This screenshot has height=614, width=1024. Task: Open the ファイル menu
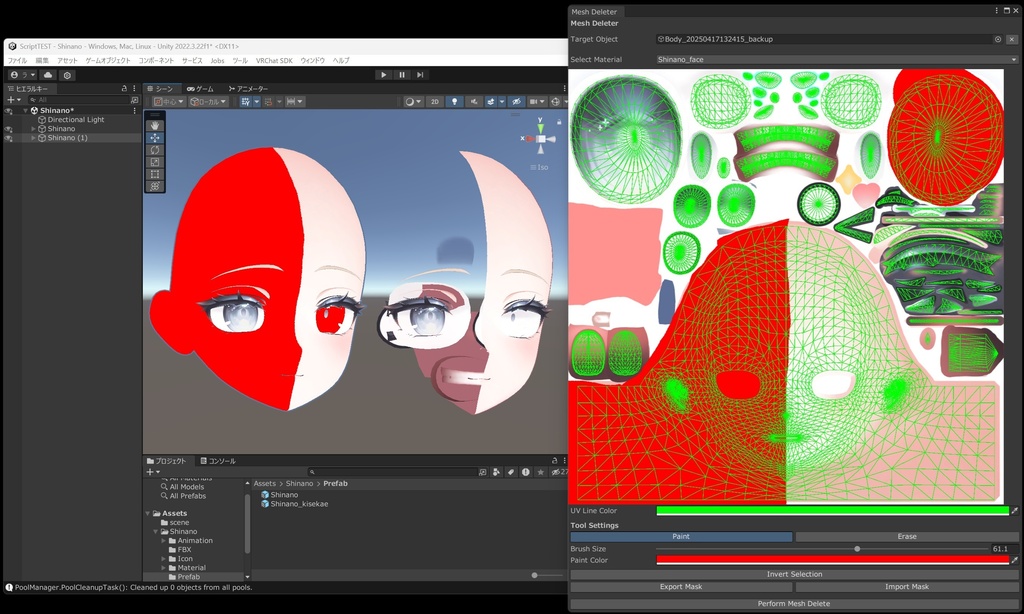(x=18, y=60)
